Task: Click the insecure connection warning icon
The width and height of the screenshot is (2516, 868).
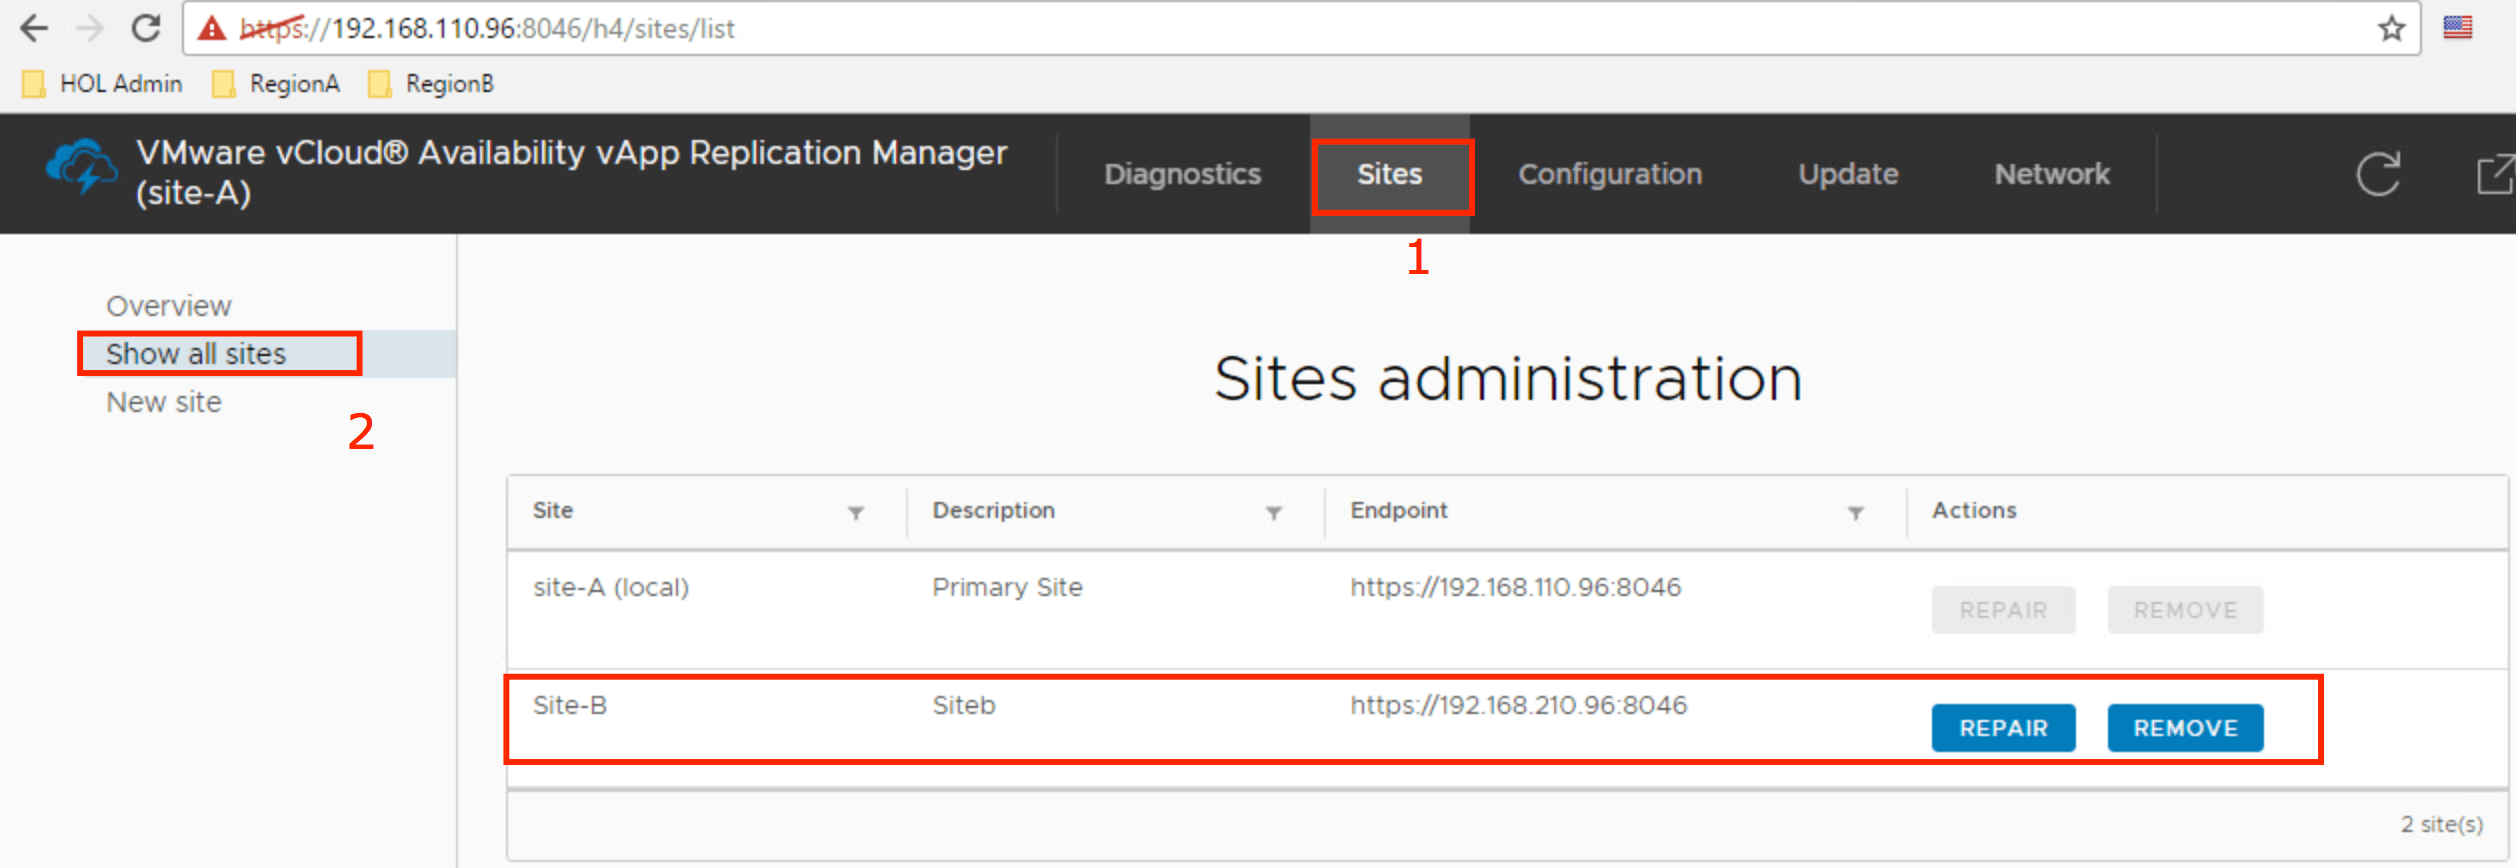Action: pos(212,28)
